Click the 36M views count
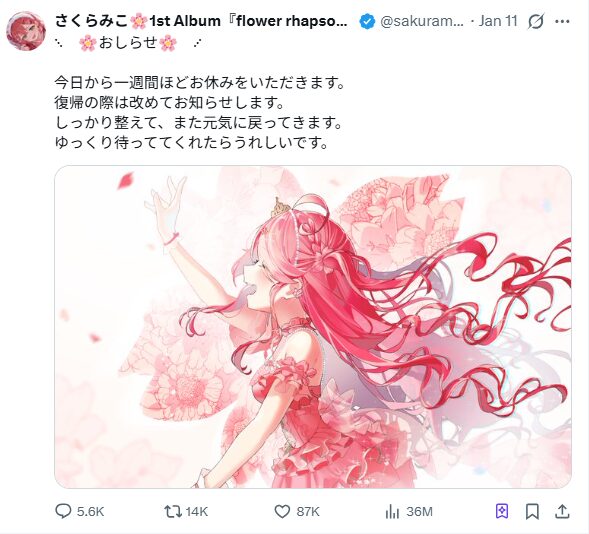The image size is (589, 534). coord(419,511)
